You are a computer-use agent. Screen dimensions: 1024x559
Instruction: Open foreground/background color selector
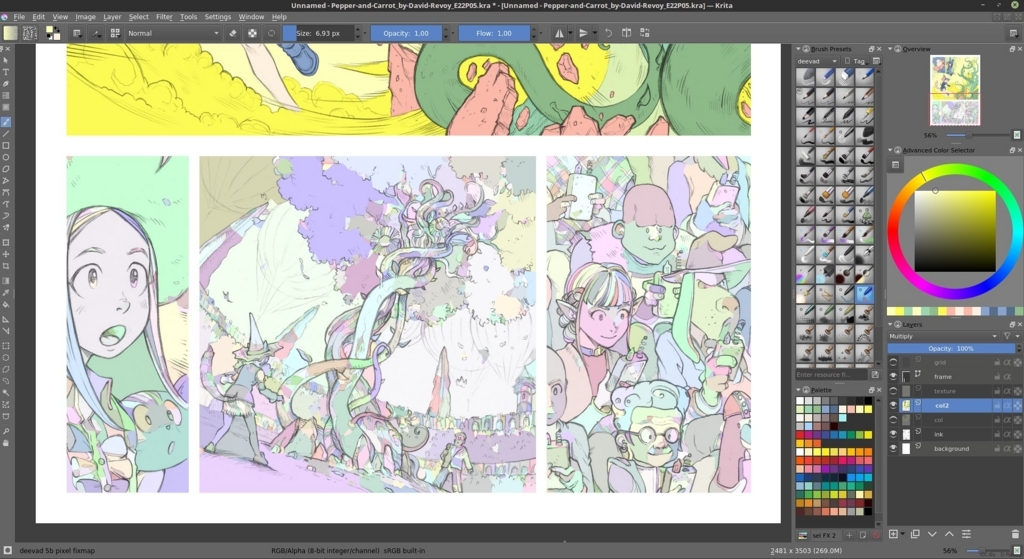point(53,33)
